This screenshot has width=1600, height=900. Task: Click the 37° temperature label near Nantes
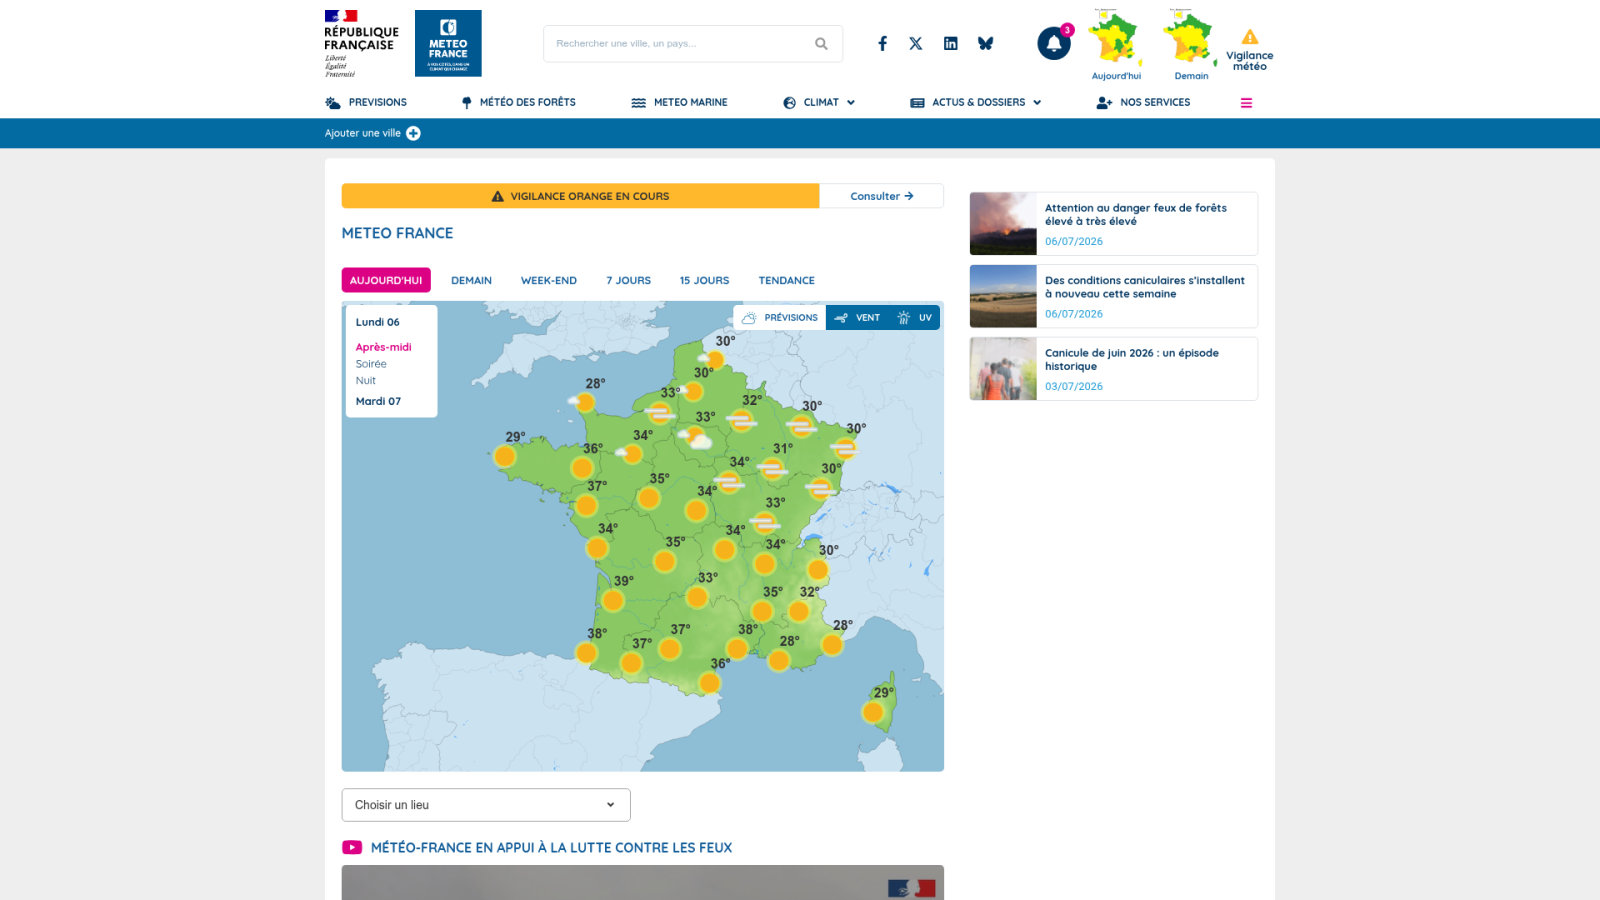coord(597,486)
